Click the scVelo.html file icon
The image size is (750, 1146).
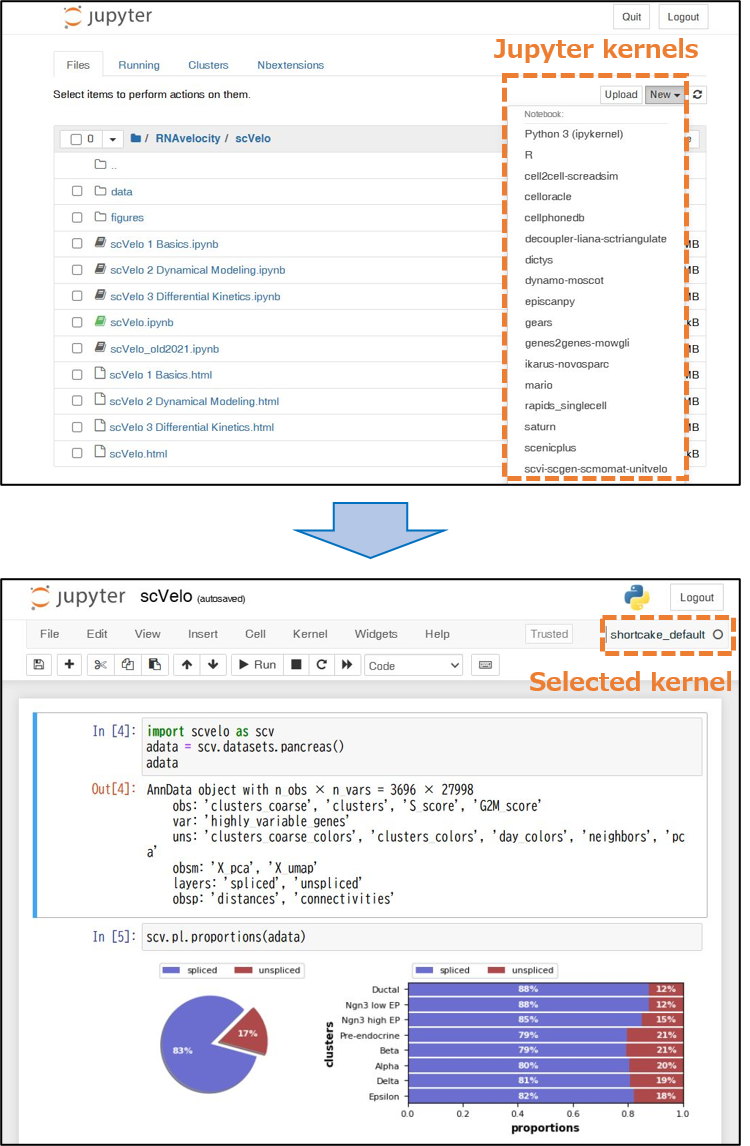pos(100,452)
